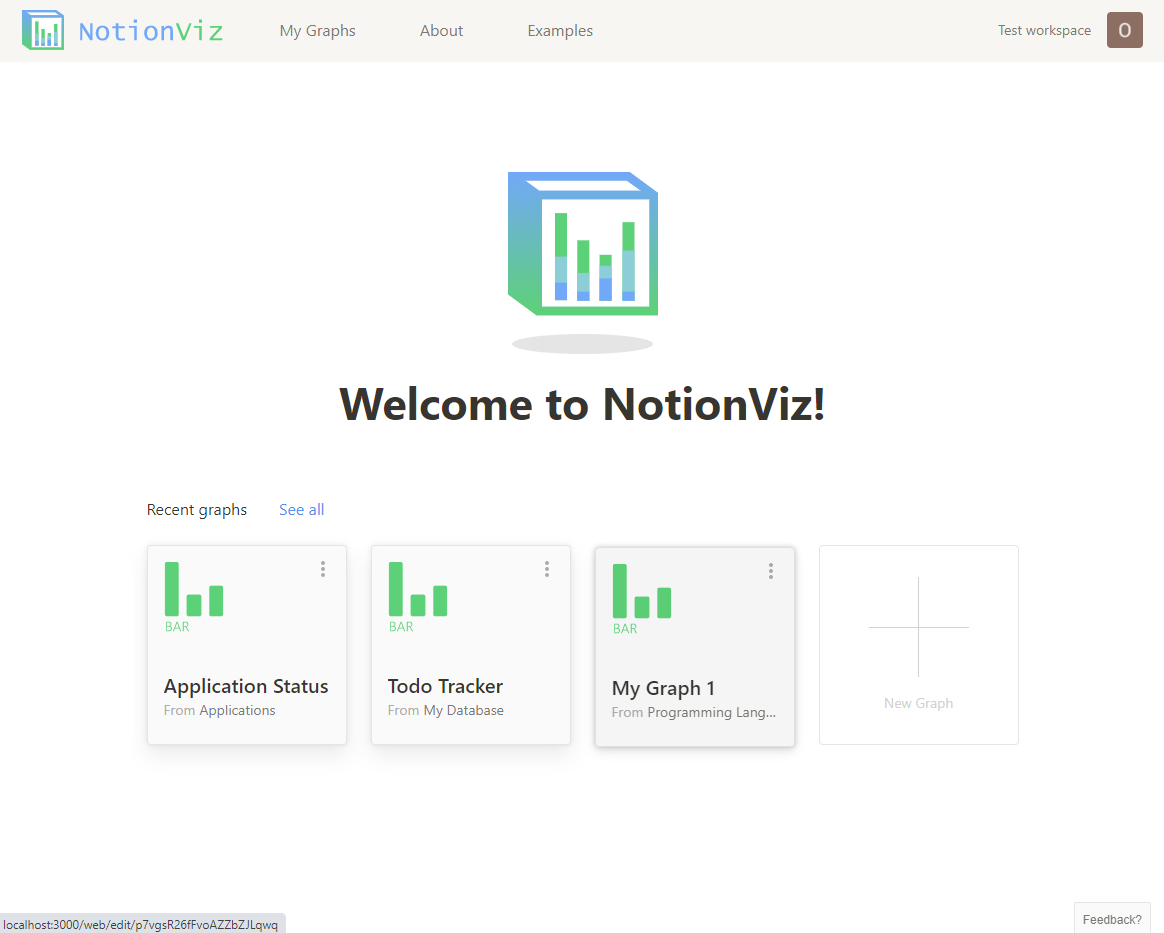The width and height of the screenshot is (1164, 933).
Task: Open the brown workspace avatar icon
Action: click(x=1124, y=30)
